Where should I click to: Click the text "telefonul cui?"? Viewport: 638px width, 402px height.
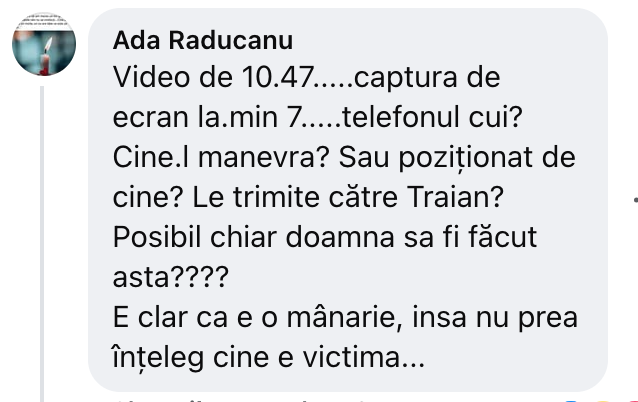click(432, 117)
